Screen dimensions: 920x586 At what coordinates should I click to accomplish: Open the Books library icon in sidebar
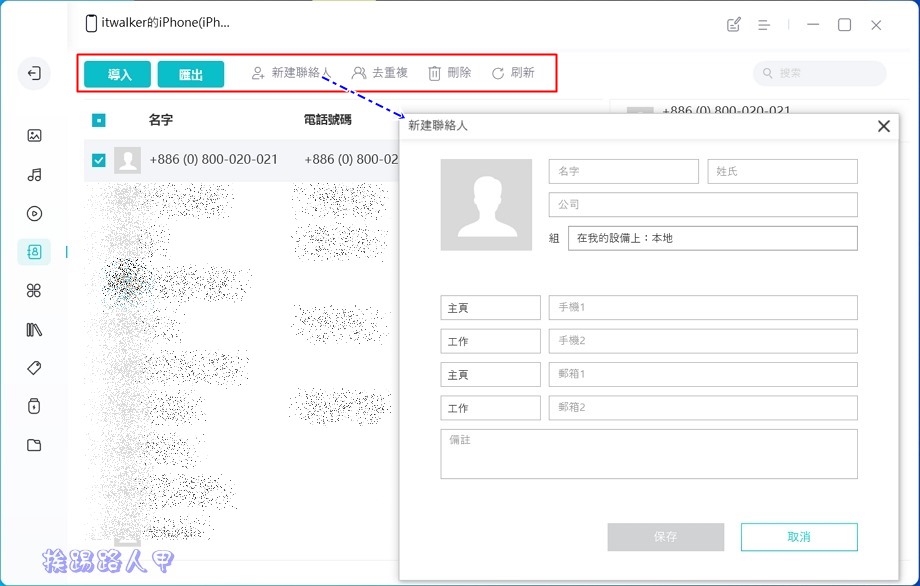[x=34, y=330]
